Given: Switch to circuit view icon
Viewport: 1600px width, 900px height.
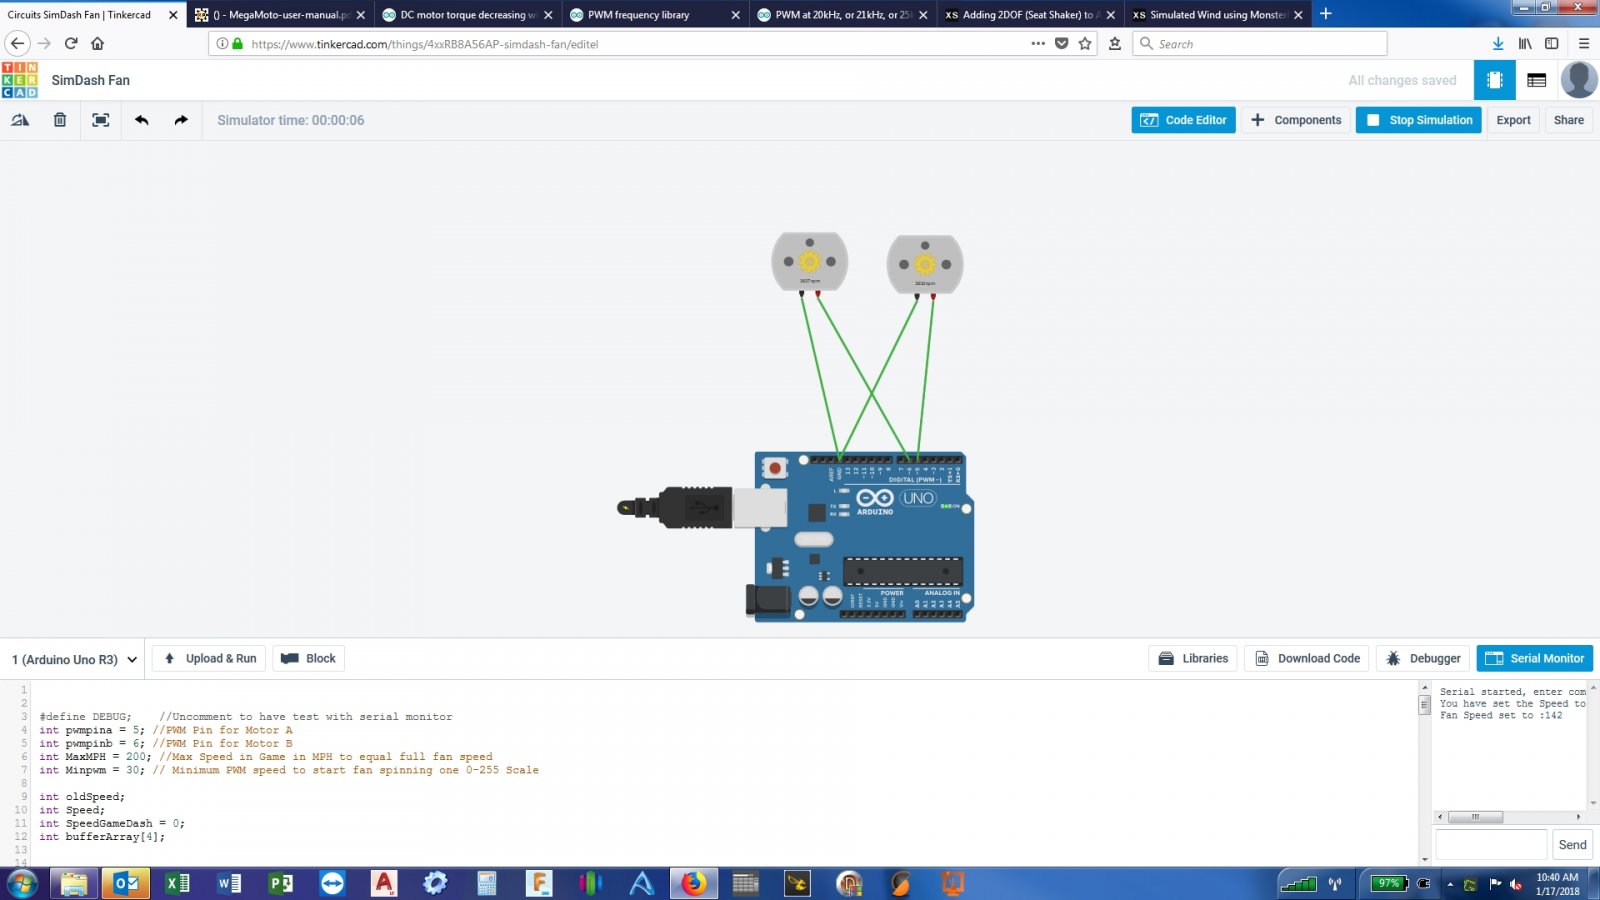Looking at the screenshot, I should coord(1495,80).
